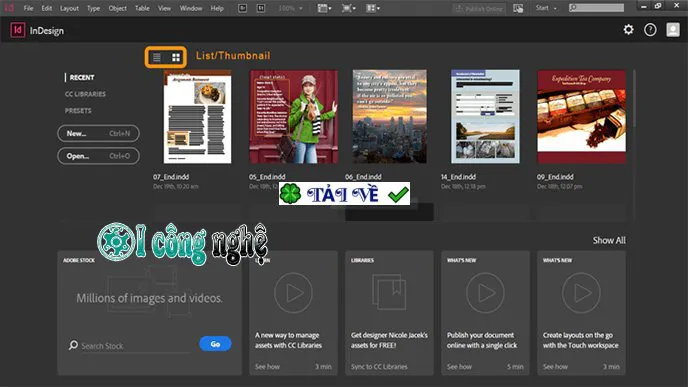Open the user profile icon
The height and width of the screenshot is (387, 688).
(x=673, y=29)
